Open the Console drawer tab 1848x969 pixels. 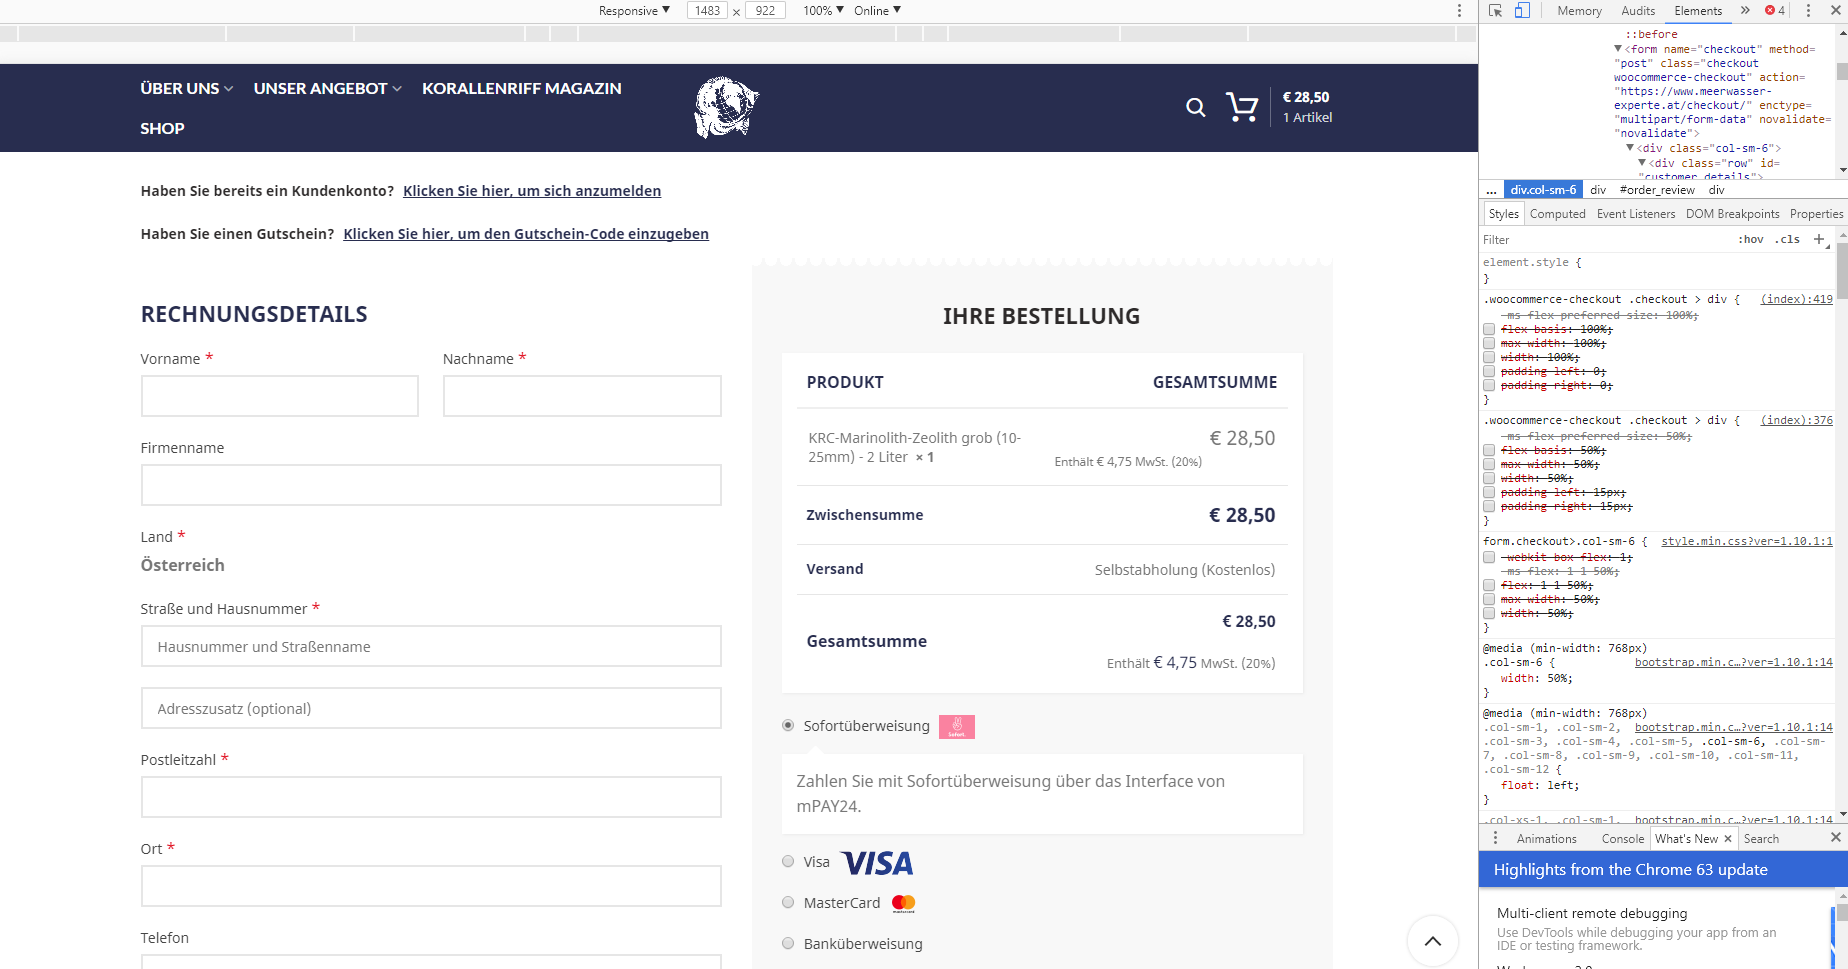click(1622, 839)
